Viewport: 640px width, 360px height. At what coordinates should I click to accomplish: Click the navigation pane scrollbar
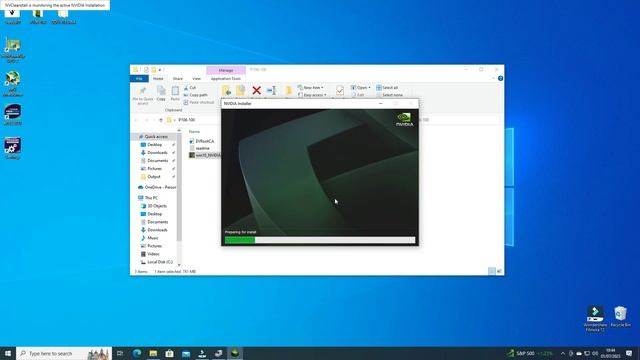click(179, 188)
